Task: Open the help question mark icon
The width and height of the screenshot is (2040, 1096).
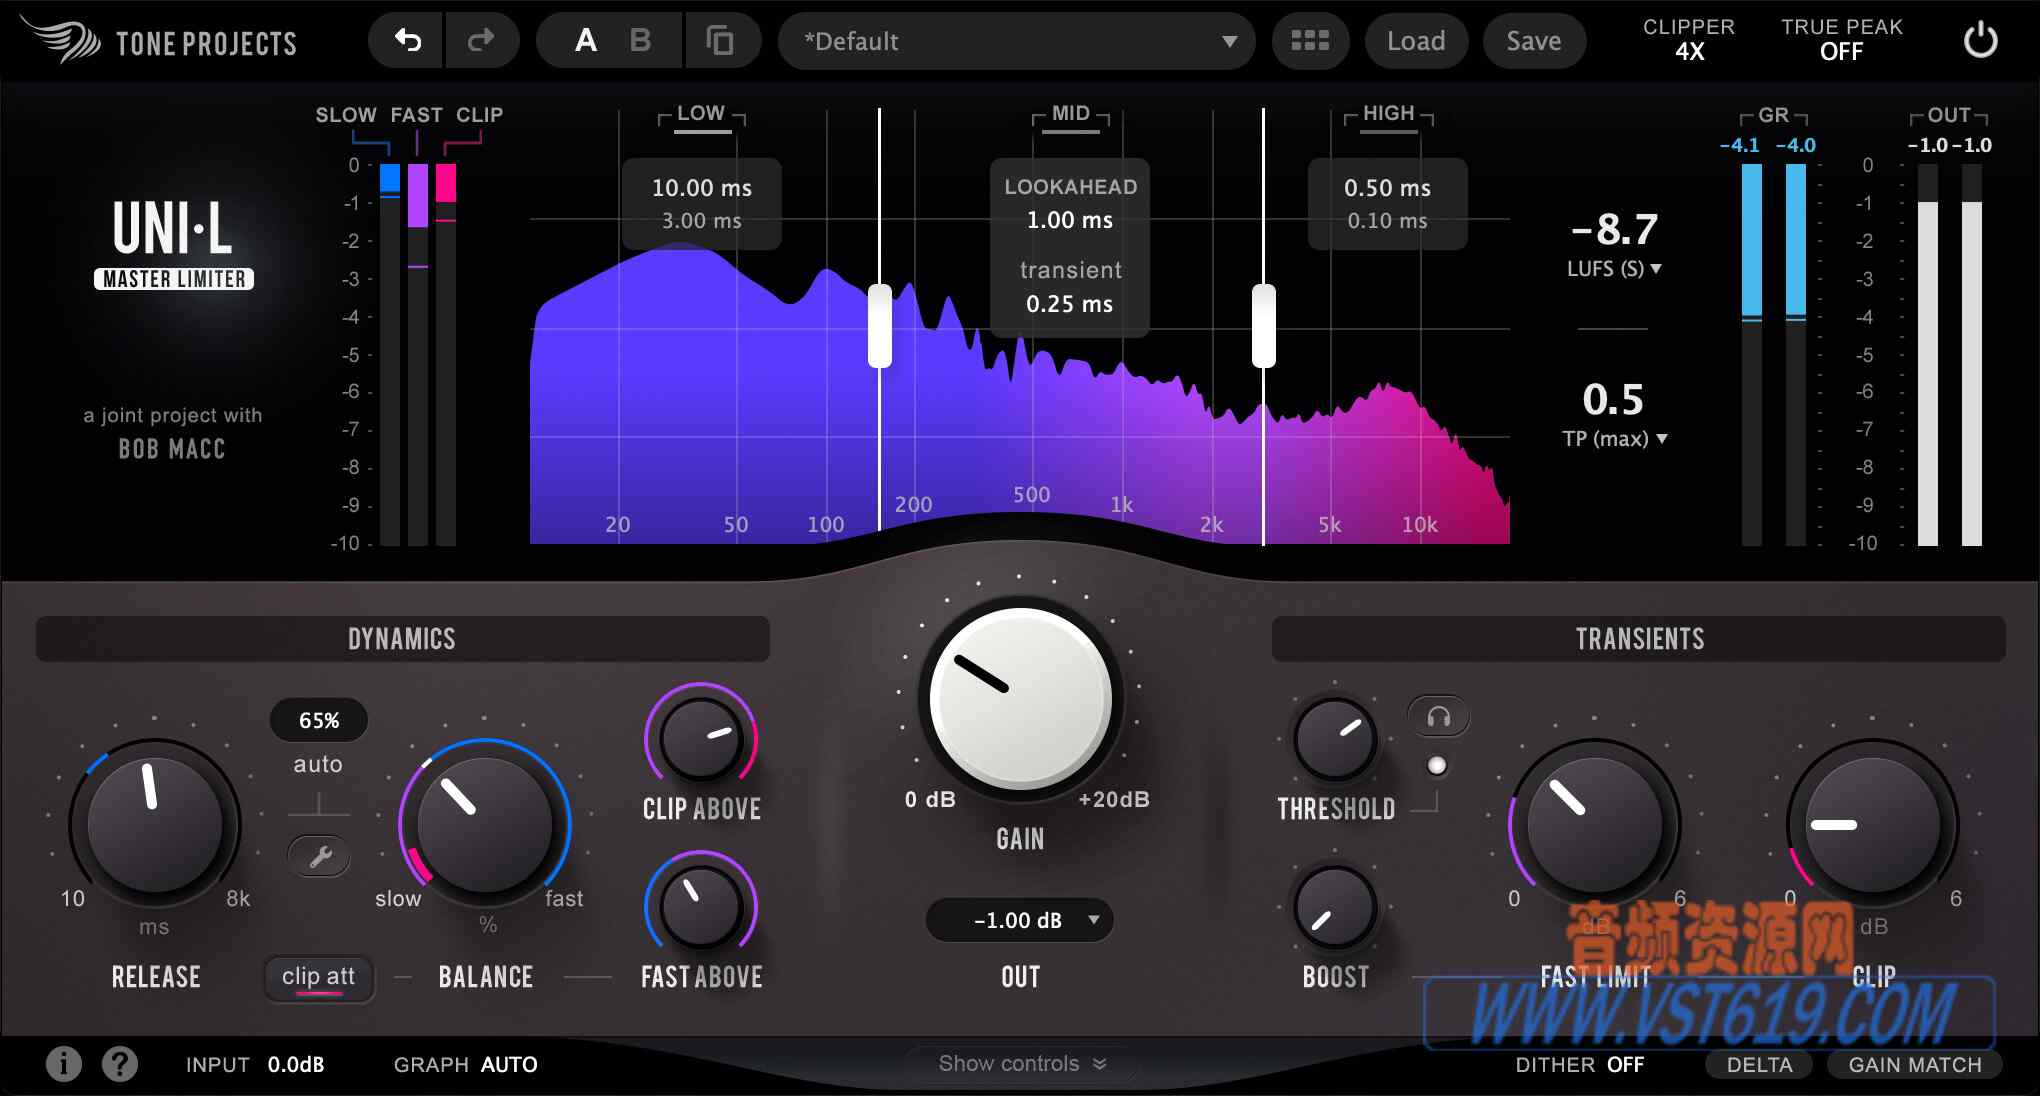Action: (120, 1064)
